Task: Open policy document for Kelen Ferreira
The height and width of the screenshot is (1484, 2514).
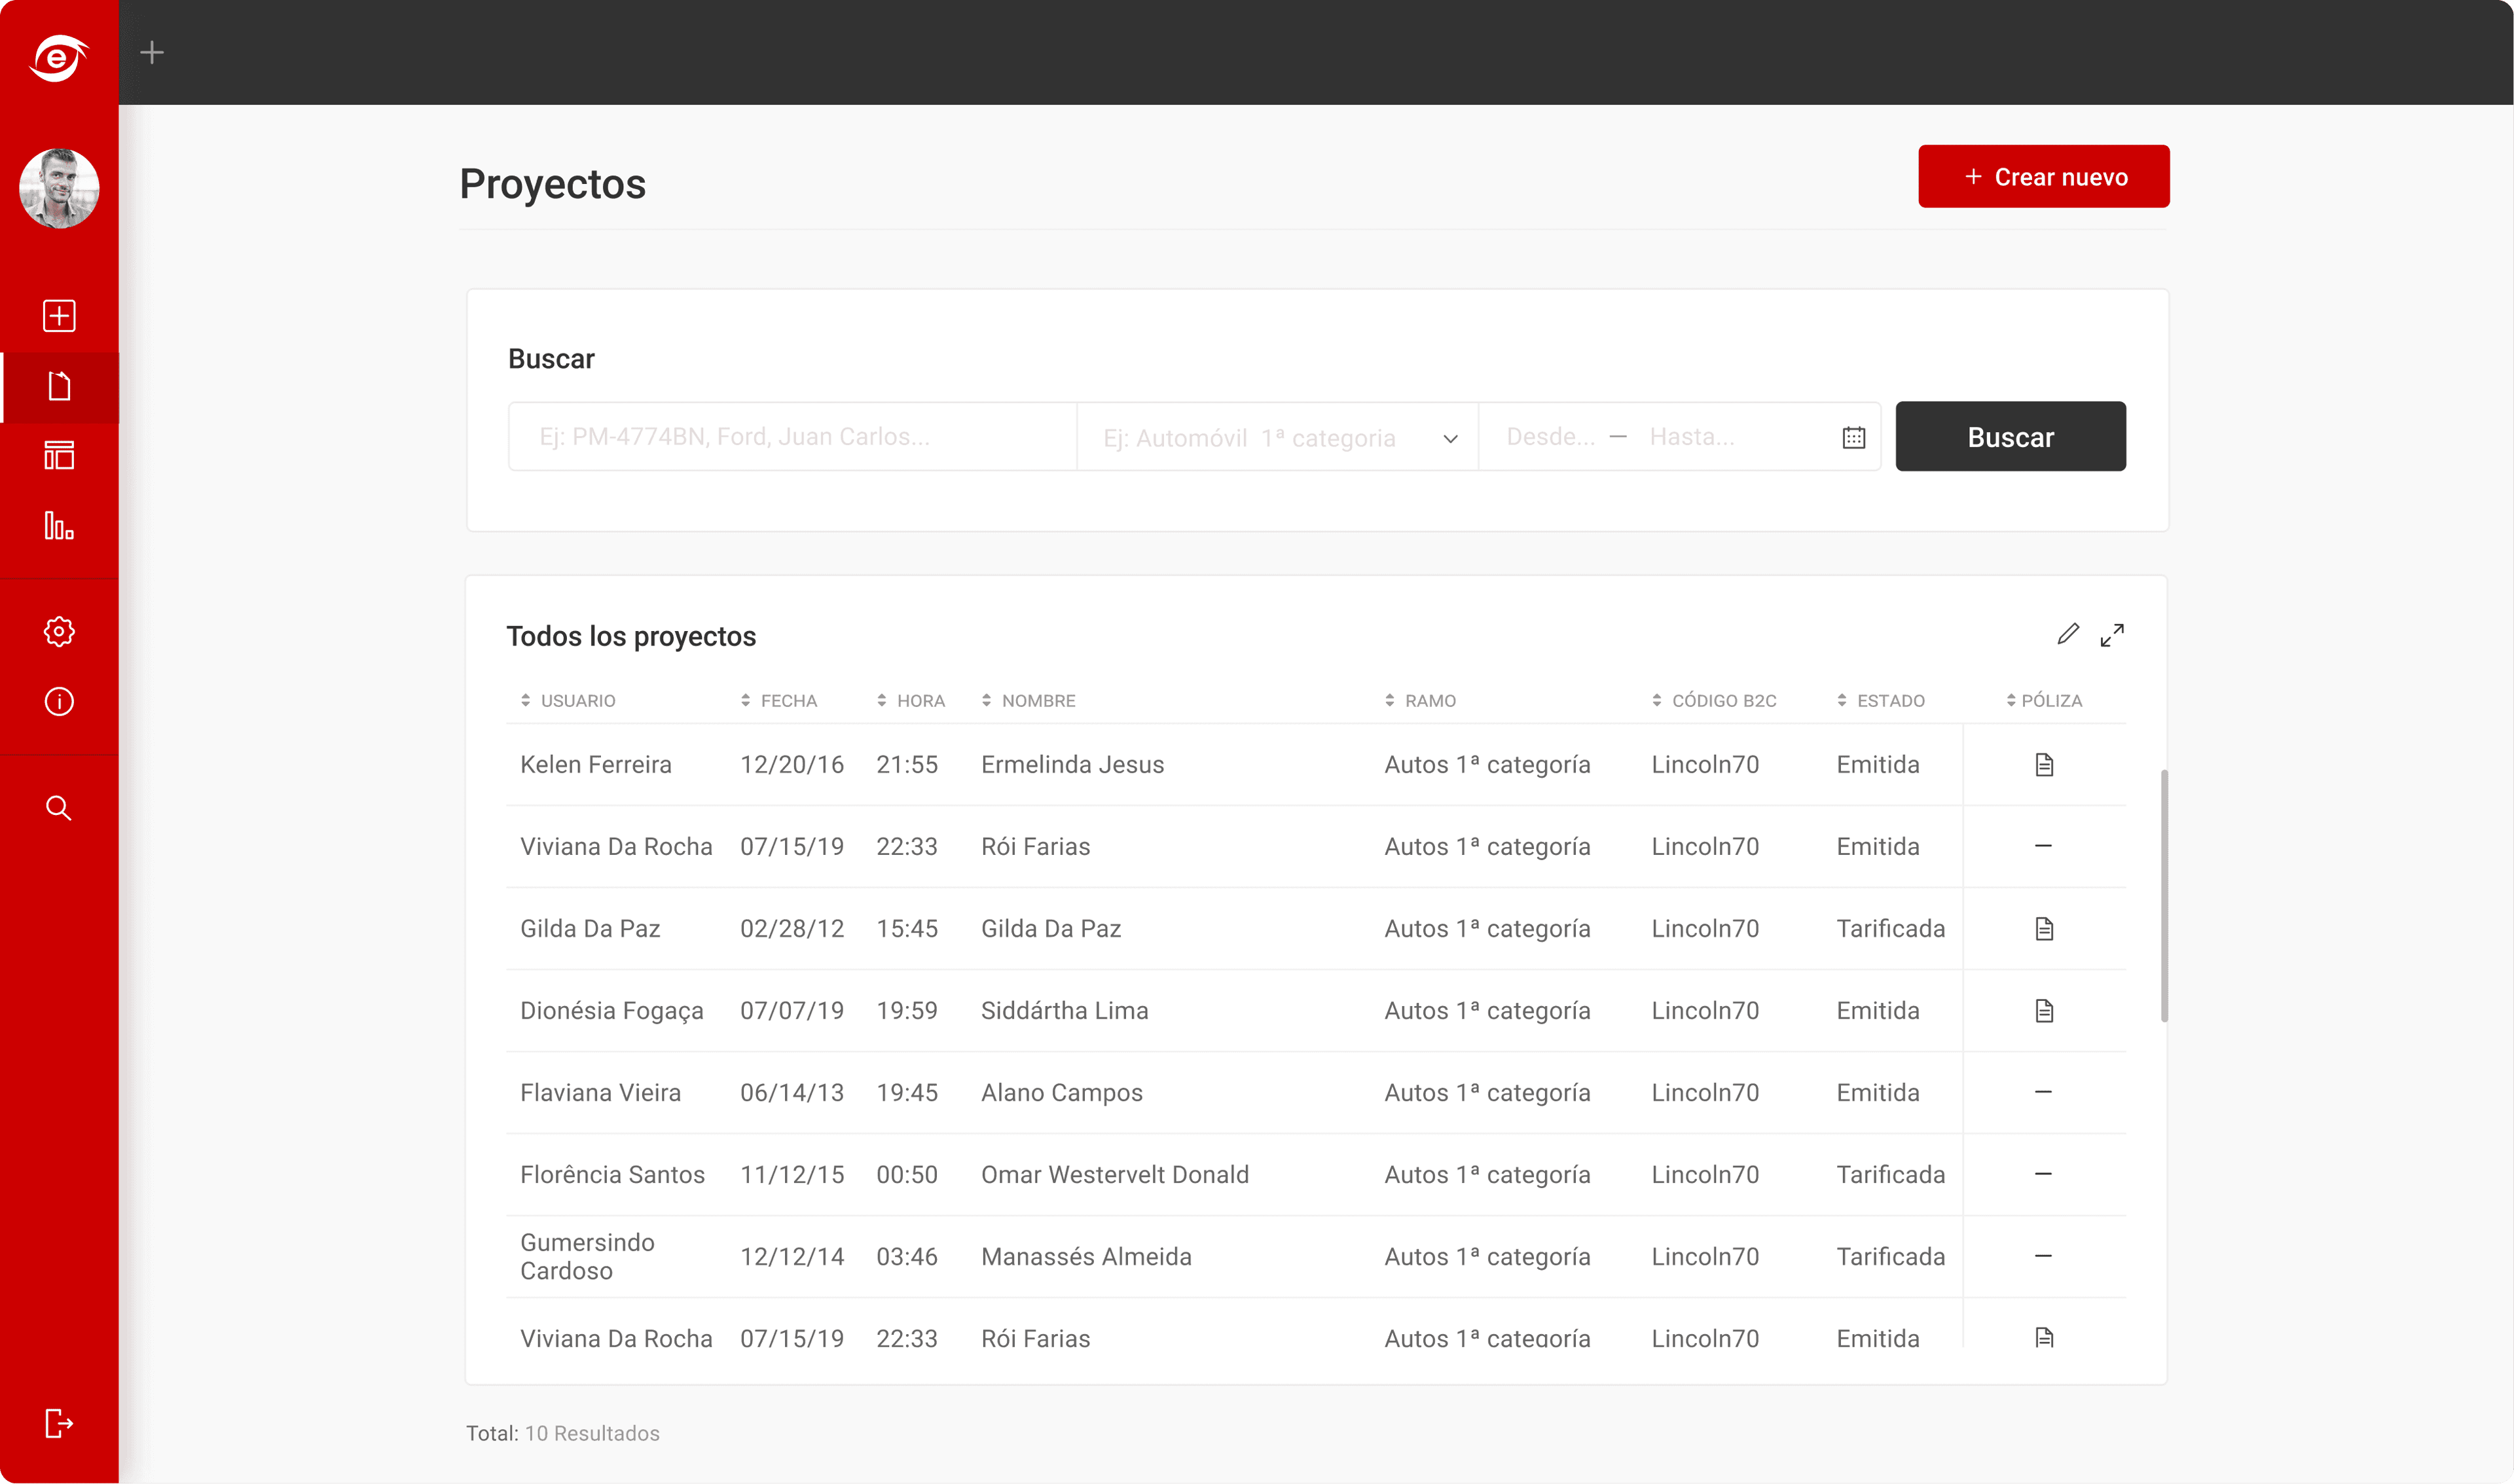Action: (x=2044, y=765)
